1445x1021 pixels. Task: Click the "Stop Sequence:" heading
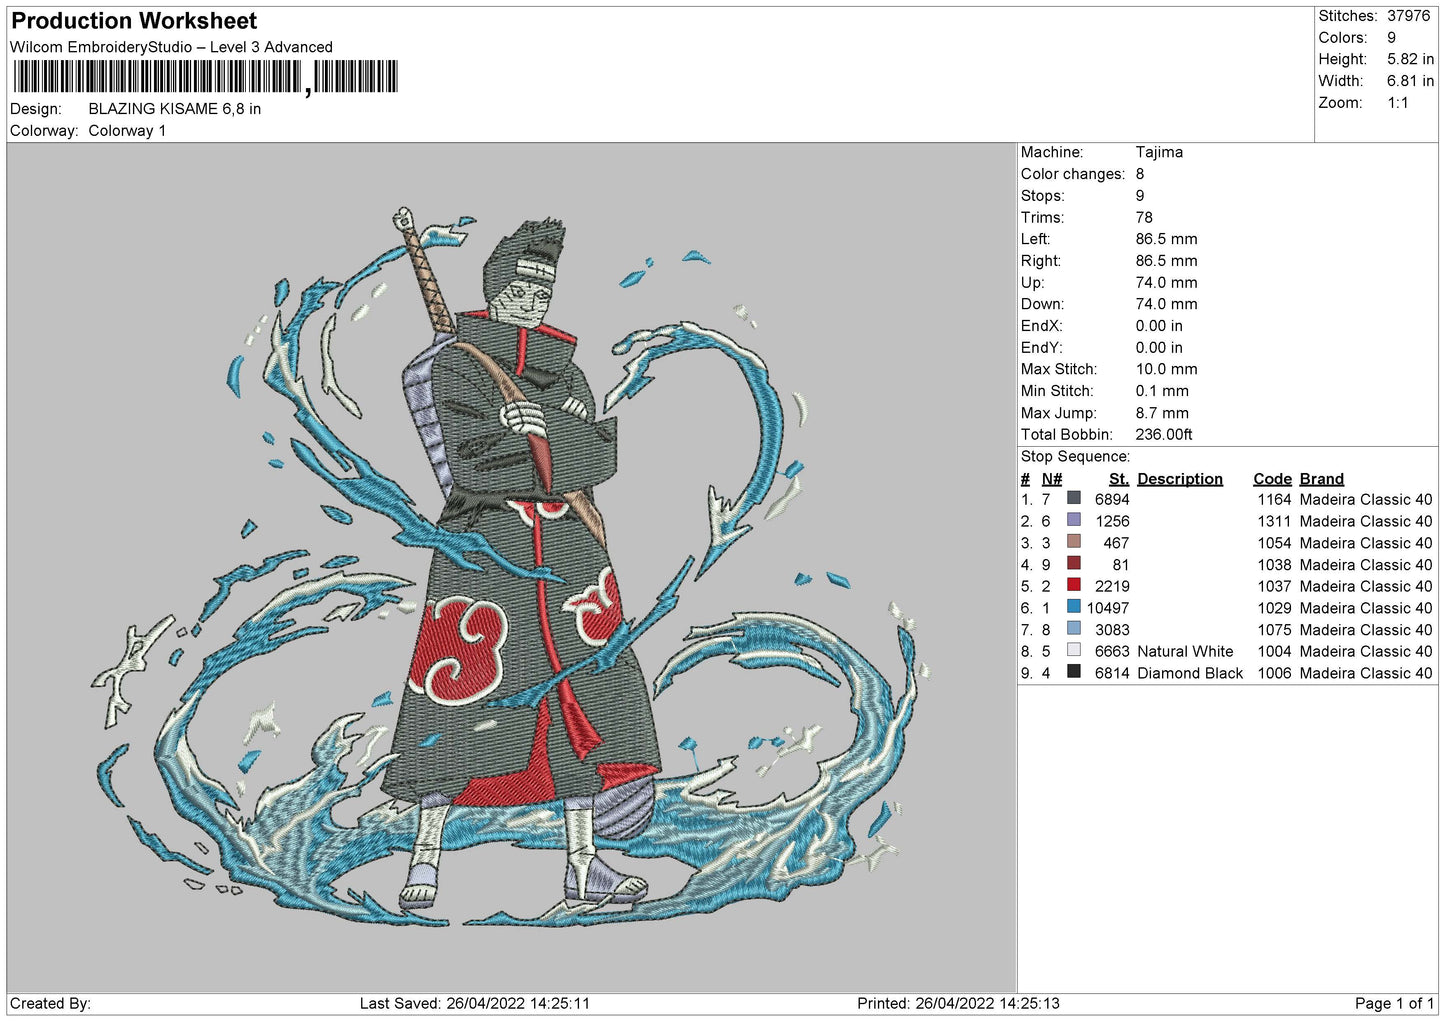pyautogui.click(x=1075, y=457)
